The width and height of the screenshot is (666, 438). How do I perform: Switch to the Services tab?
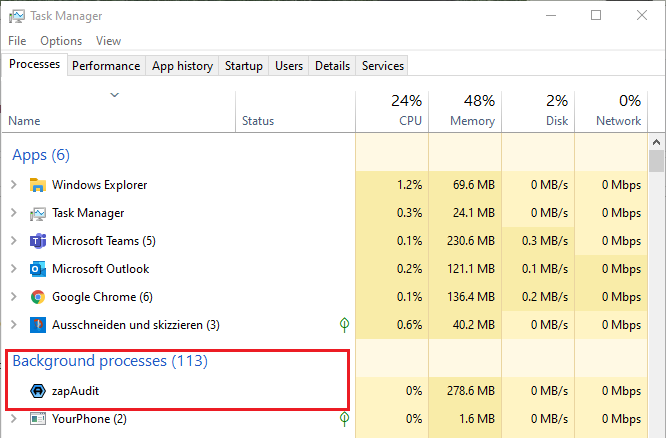pyautogui.click(x=382, y=66)
